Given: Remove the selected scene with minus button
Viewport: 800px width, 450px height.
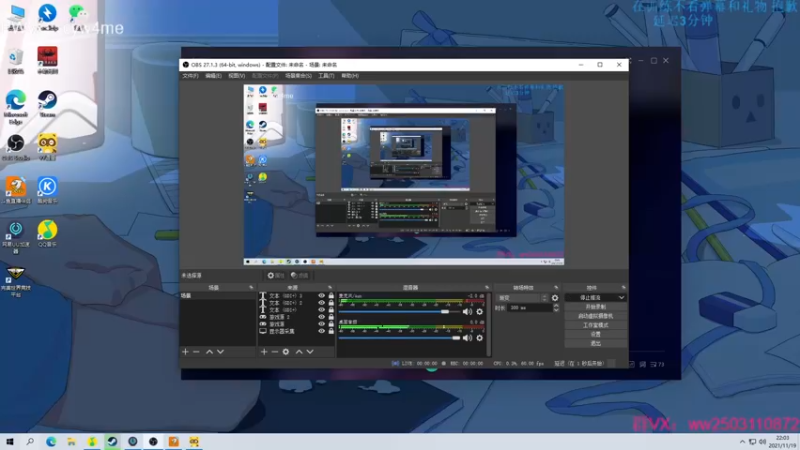Looking at the screenshot, I should pos(196,352).
